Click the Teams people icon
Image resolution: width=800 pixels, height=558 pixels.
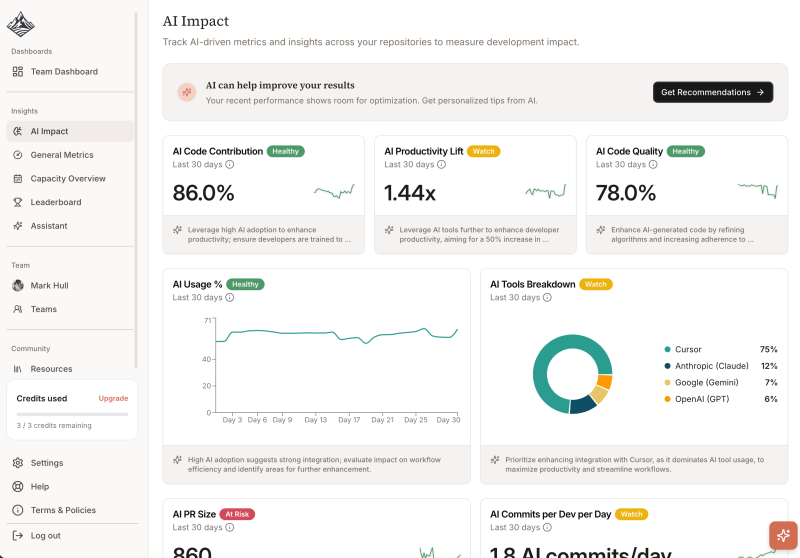[18, 309]
